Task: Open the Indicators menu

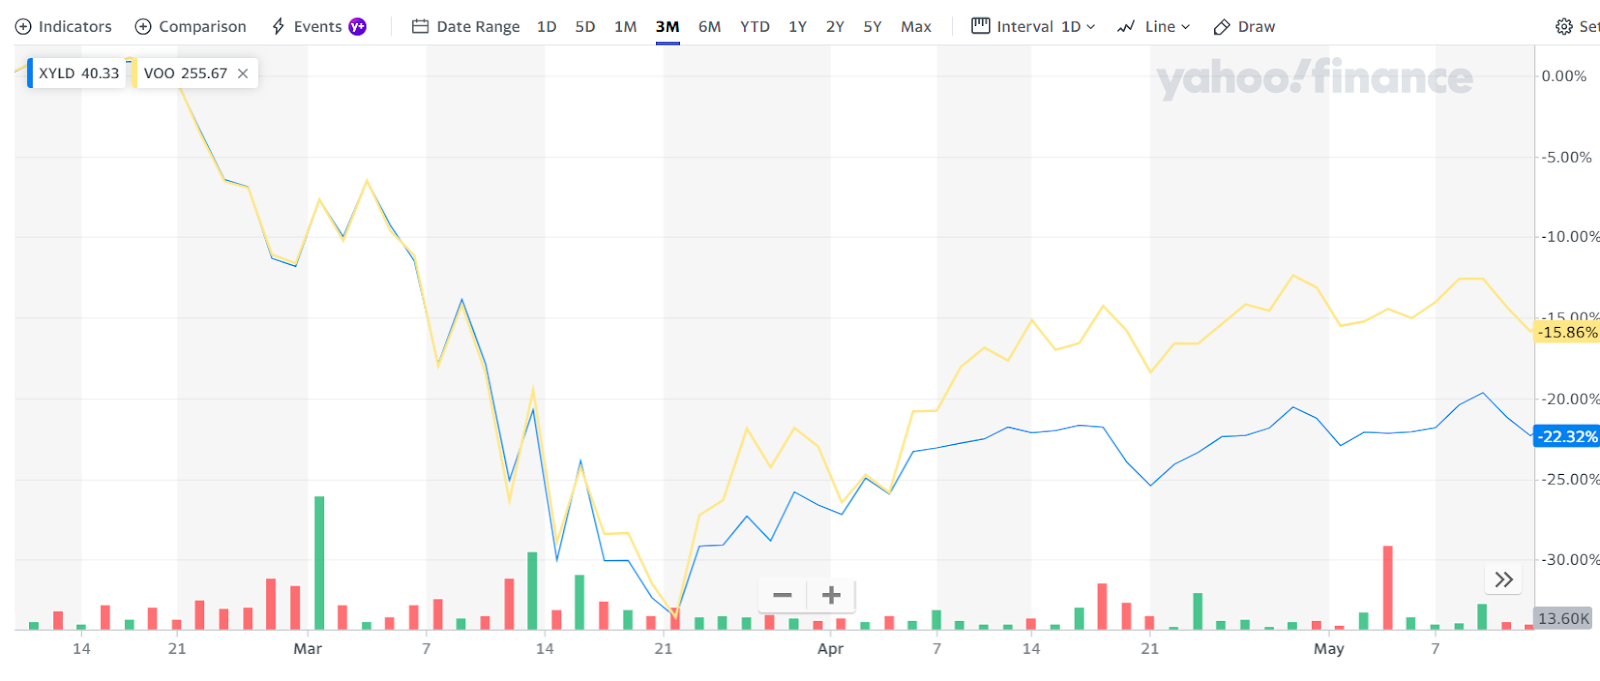Action: (63, 27)
